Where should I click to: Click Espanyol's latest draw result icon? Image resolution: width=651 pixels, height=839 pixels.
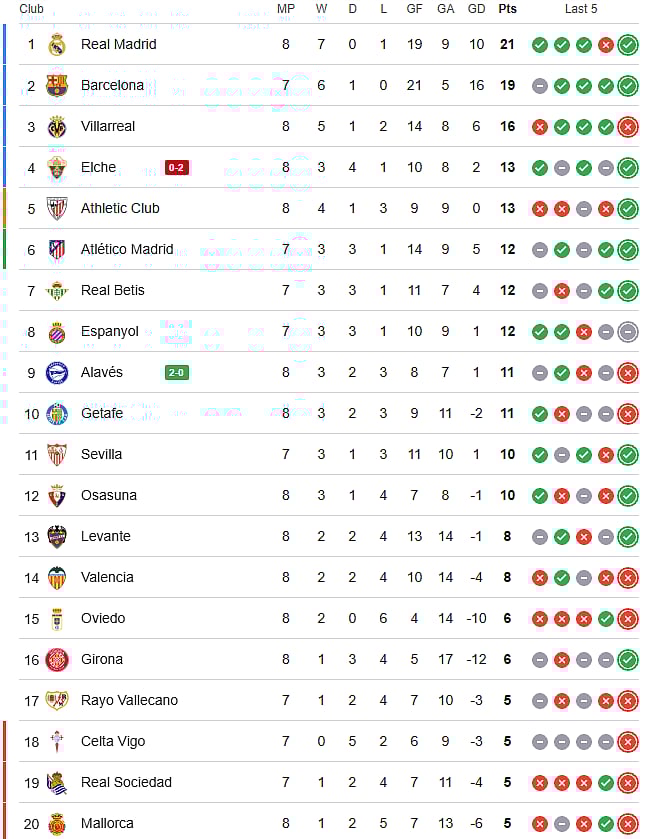628,331
